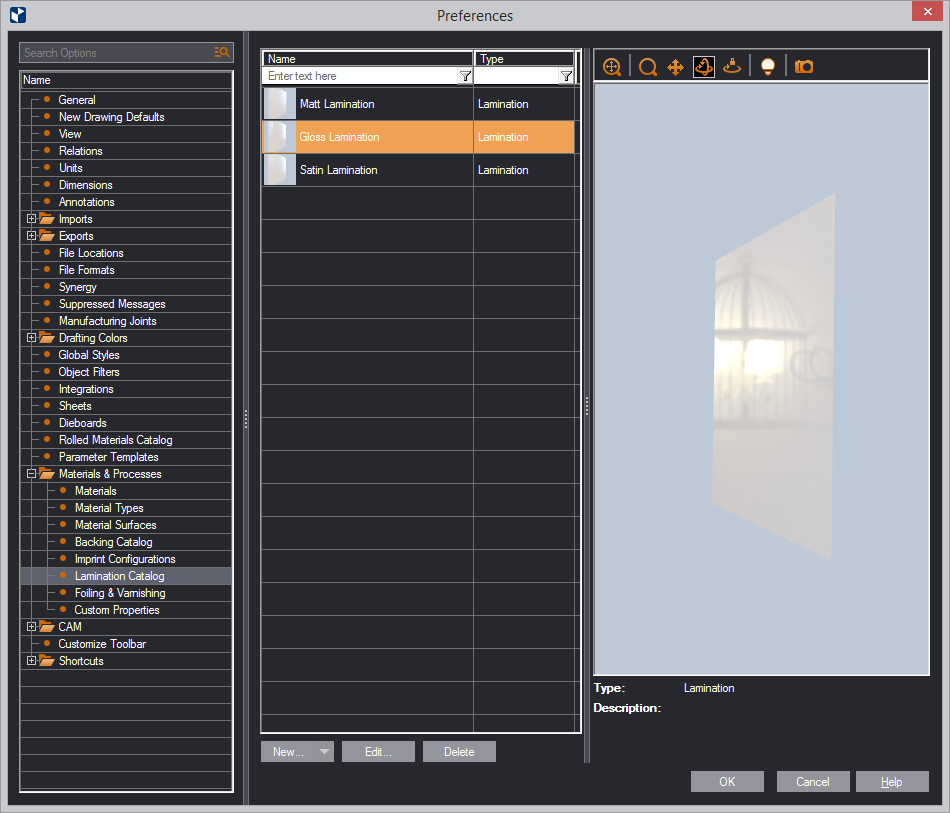950x813 pixels.
Task: Select the pan tool in preview toolbar
Action: [676, 67]
